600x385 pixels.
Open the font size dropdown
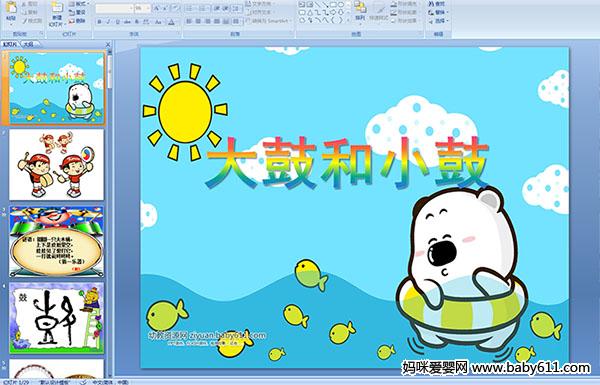point(142,8)
